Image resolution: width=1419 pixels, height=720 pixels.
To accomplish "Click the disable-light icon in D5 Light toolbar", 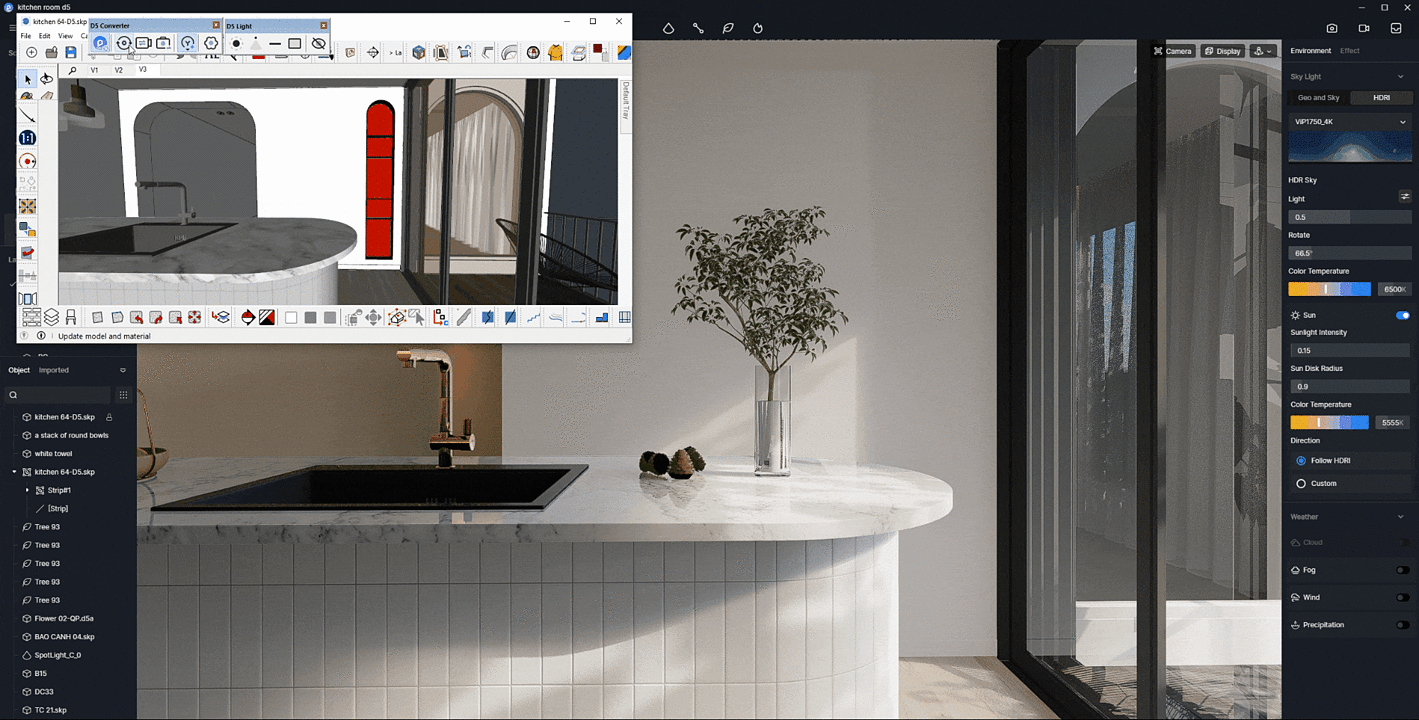I will pyautogui.click(x=320, y=43).
